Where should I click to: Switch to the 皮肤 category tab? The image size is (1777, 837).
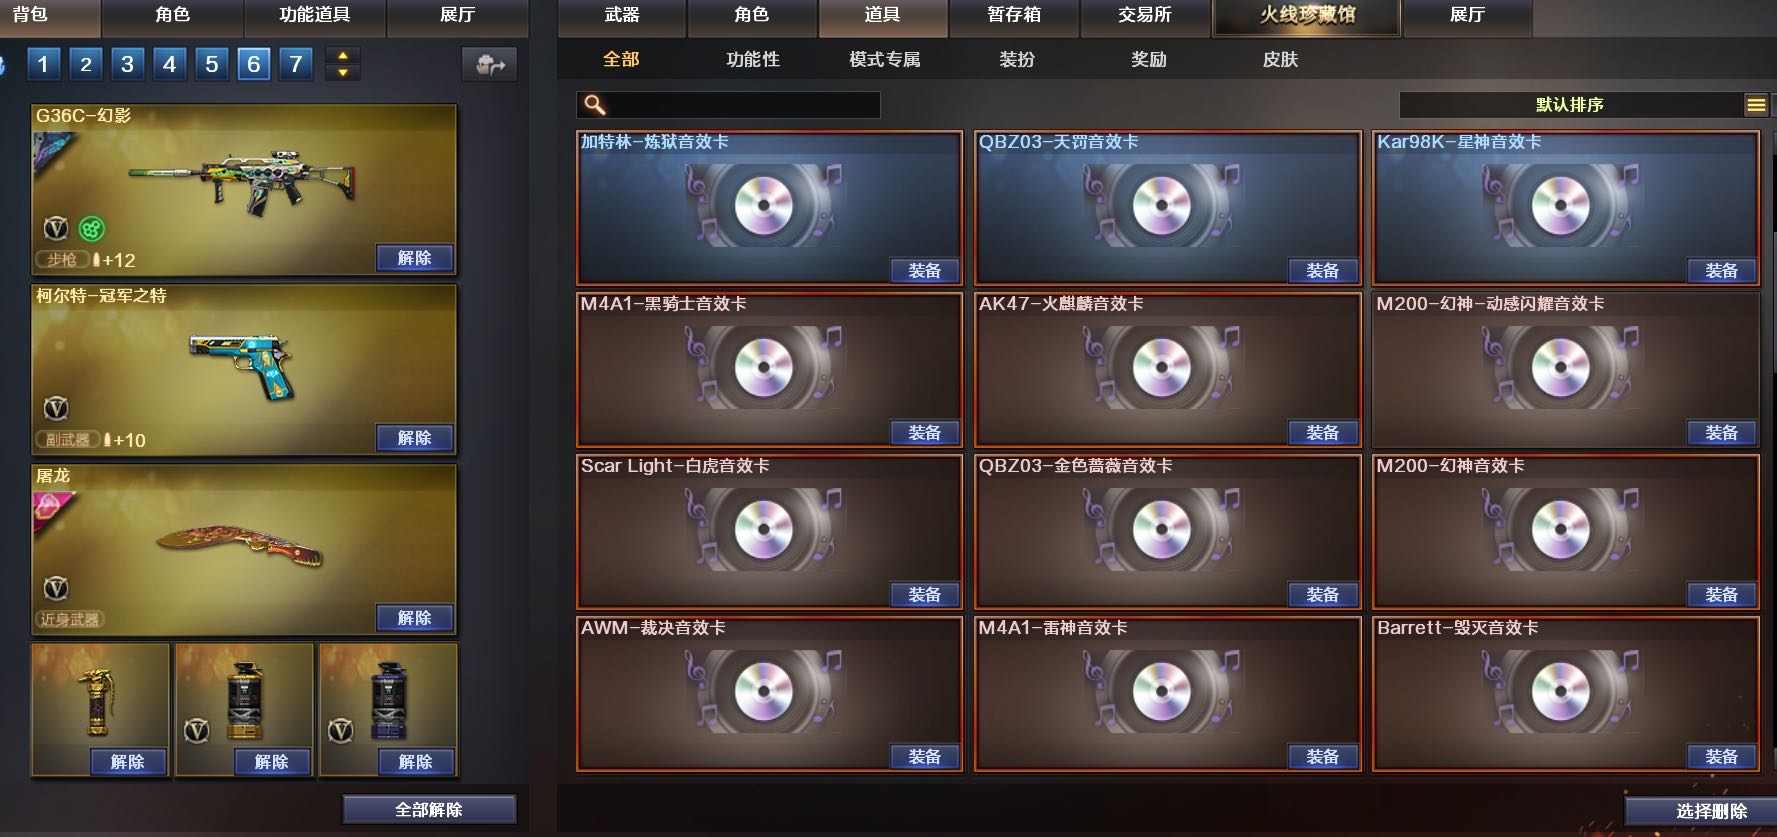[1280, 60]
